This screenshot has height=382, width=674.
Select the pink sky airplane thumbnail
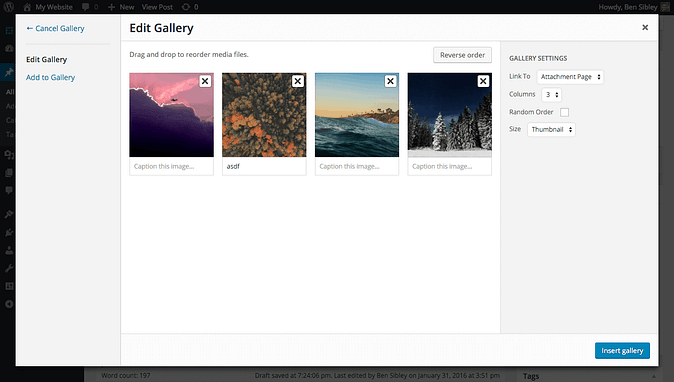click(172, 115)
